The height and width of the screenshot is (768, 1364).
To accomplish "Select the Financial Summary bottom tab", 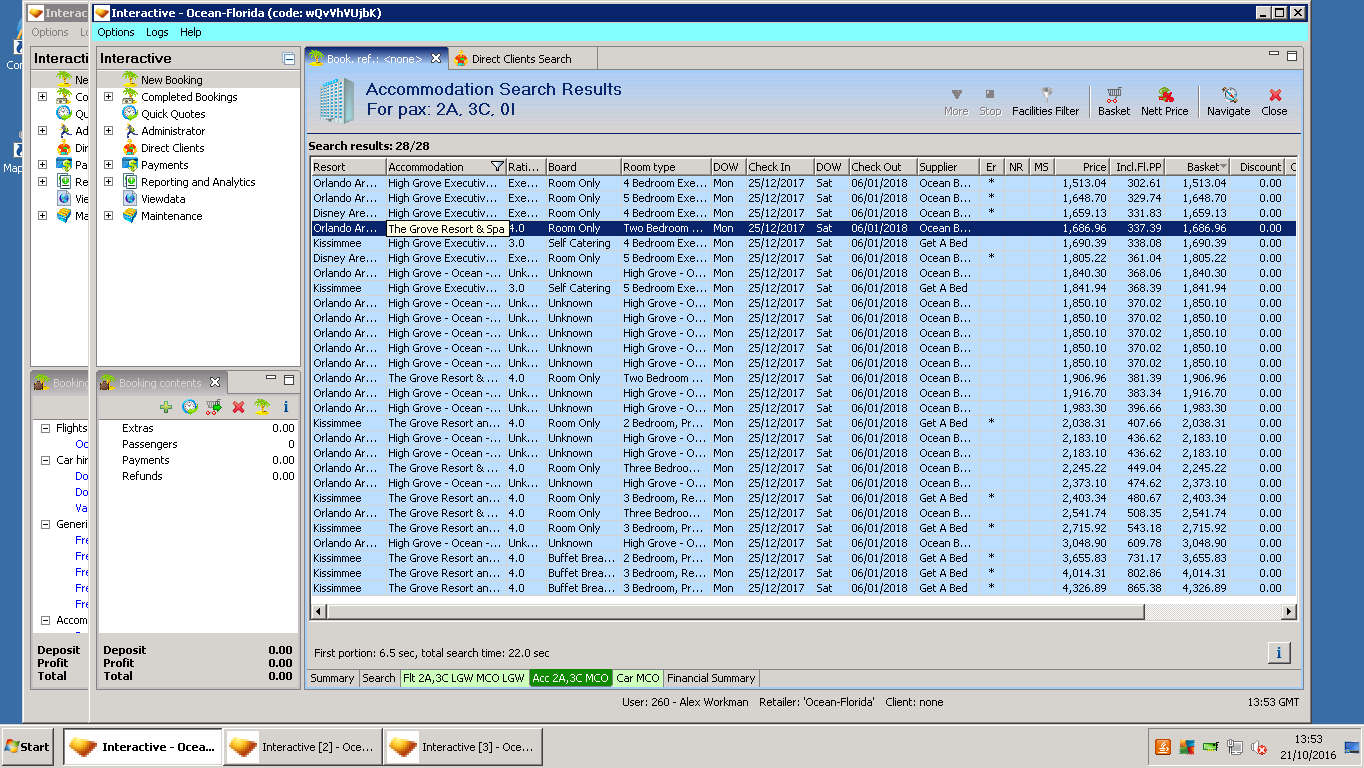I will (711, 678).
